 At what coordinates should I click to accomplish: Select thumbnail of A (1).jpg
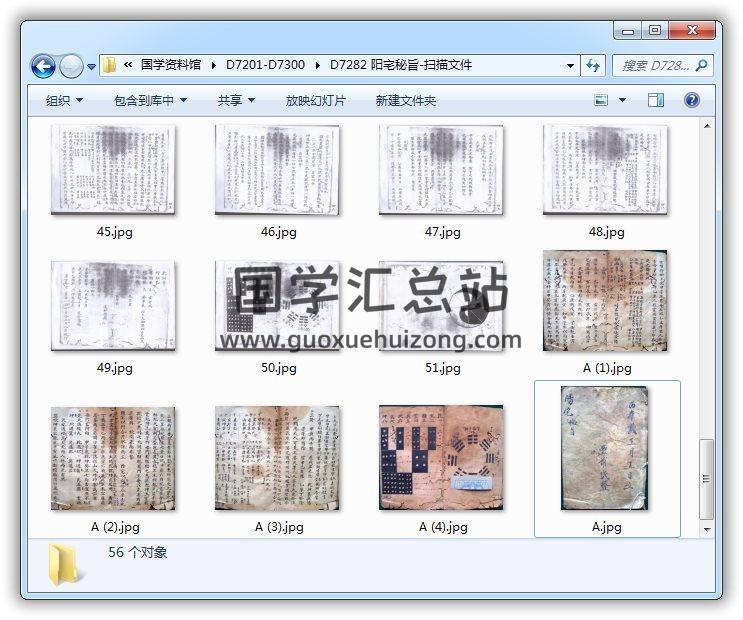coord(605,301)
